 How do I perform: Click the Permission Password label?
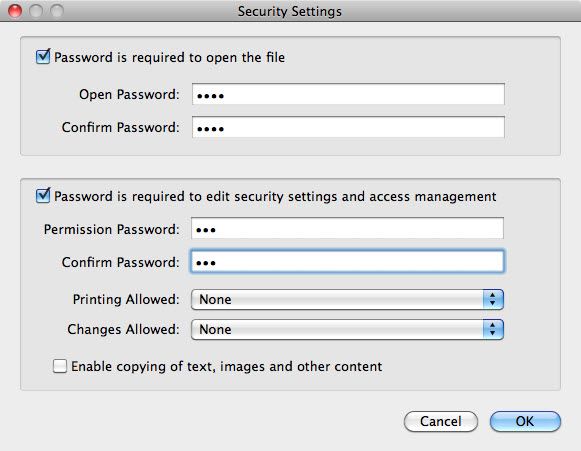click(x=112, y=229)
